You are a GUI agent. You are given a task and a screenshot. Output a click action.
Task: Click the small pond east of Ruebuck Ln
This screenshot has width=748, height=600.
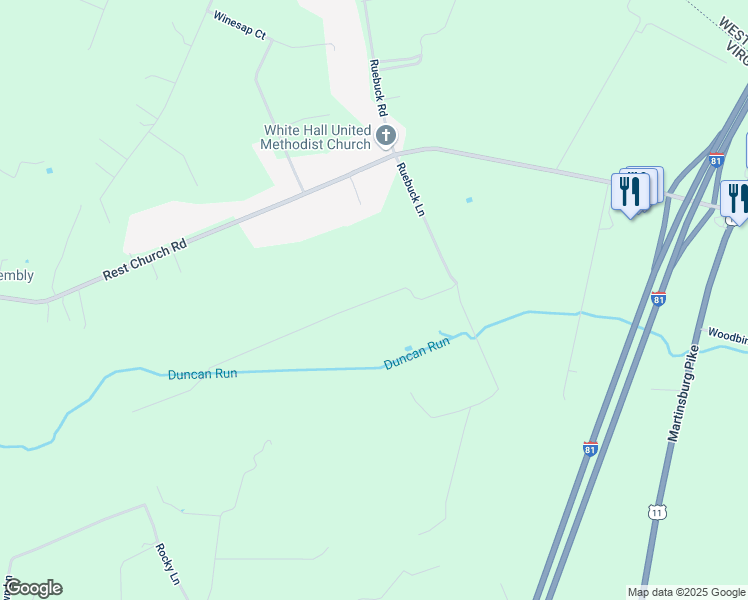pos(469,200)
